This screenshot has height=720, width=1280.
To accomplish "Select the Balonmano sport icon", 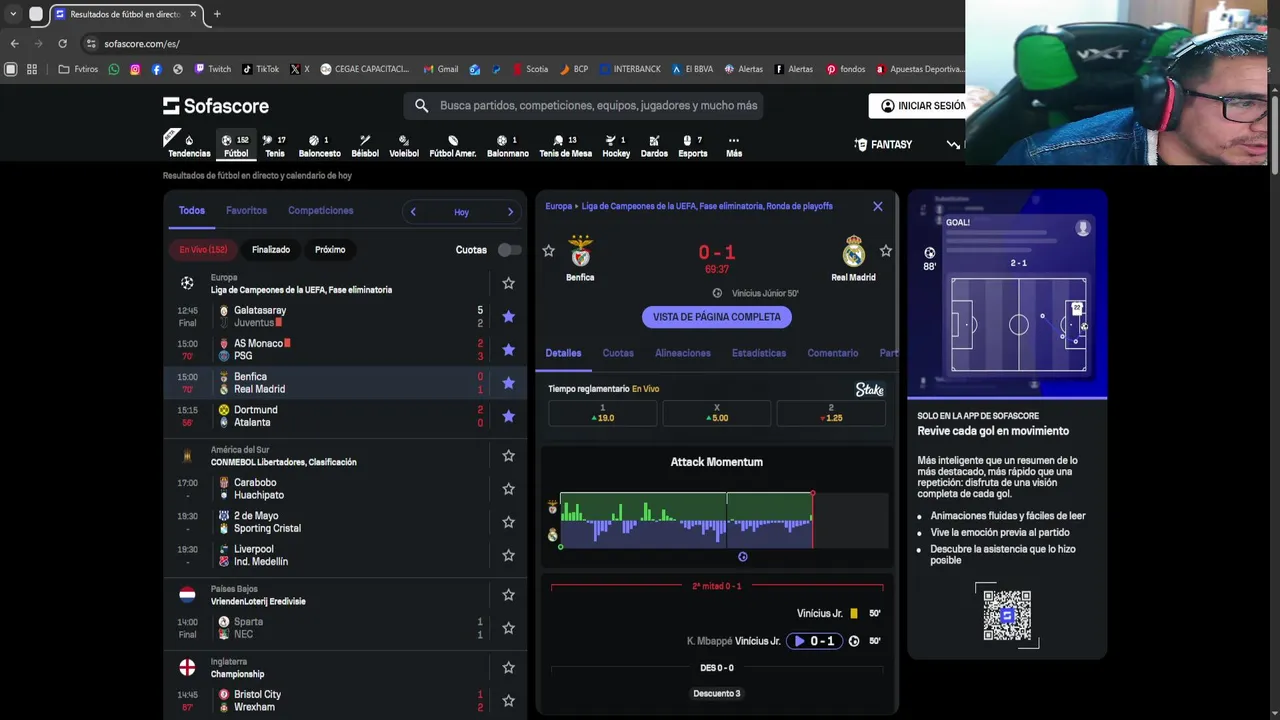I will coord(507,145).
